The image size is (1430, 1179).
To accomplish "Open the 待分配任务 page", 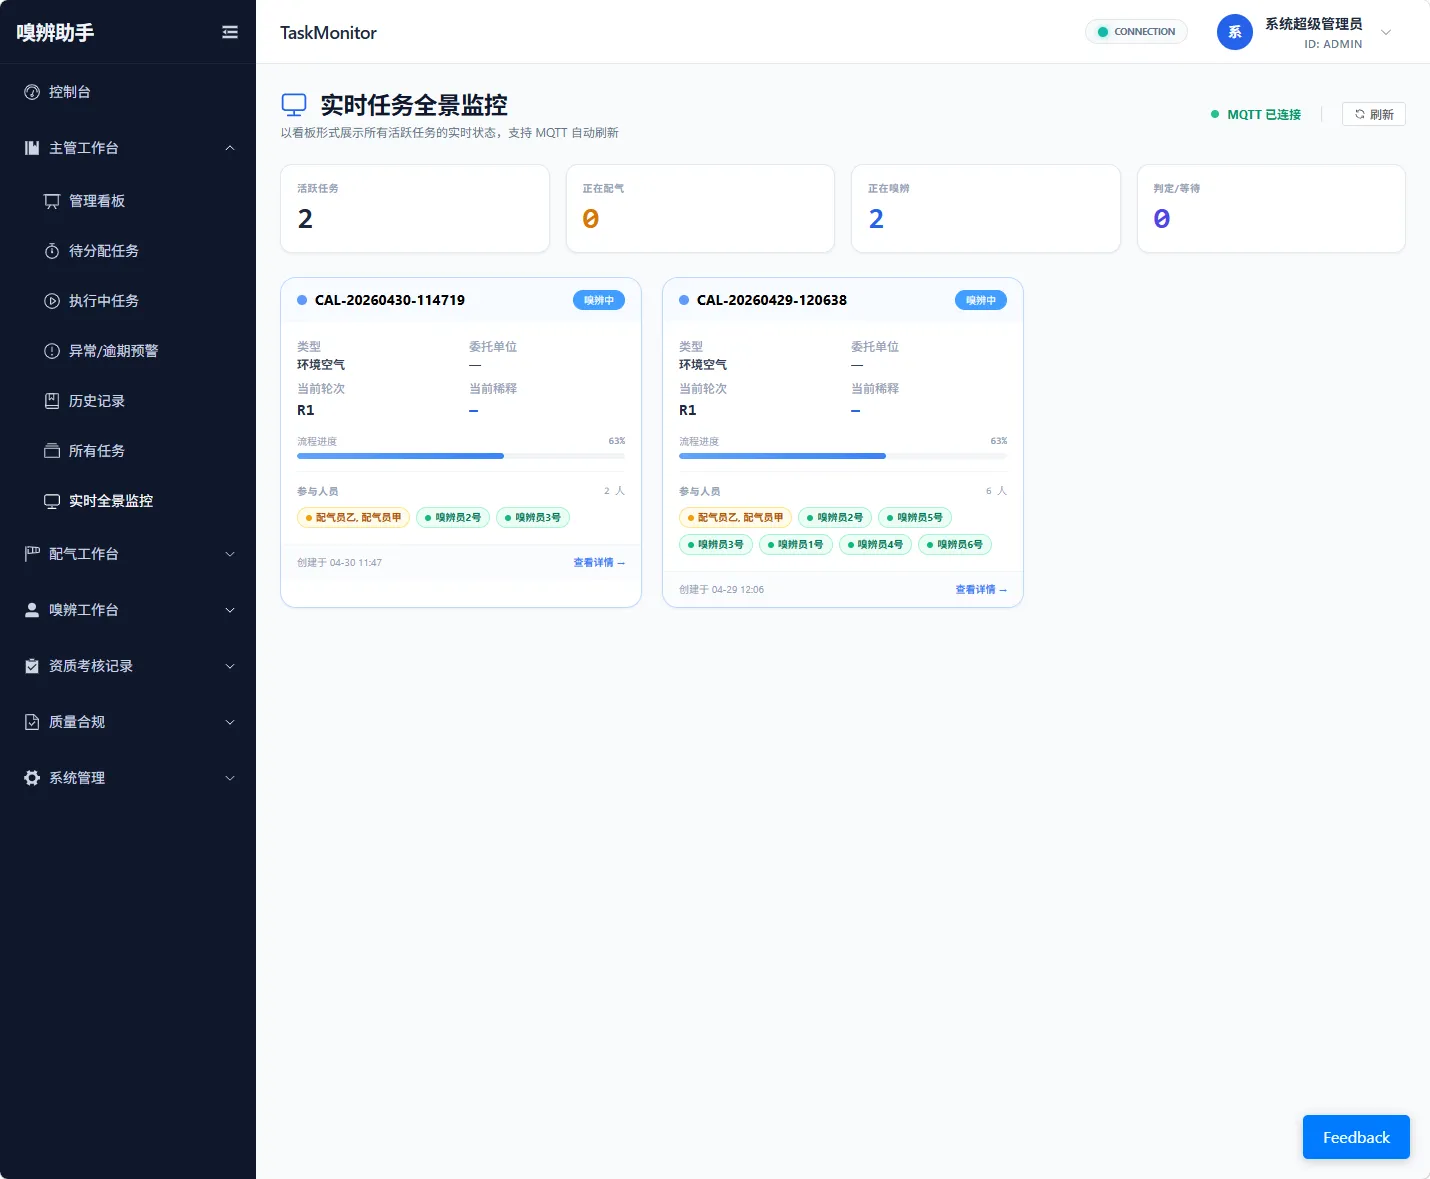I will pos(128,251).
